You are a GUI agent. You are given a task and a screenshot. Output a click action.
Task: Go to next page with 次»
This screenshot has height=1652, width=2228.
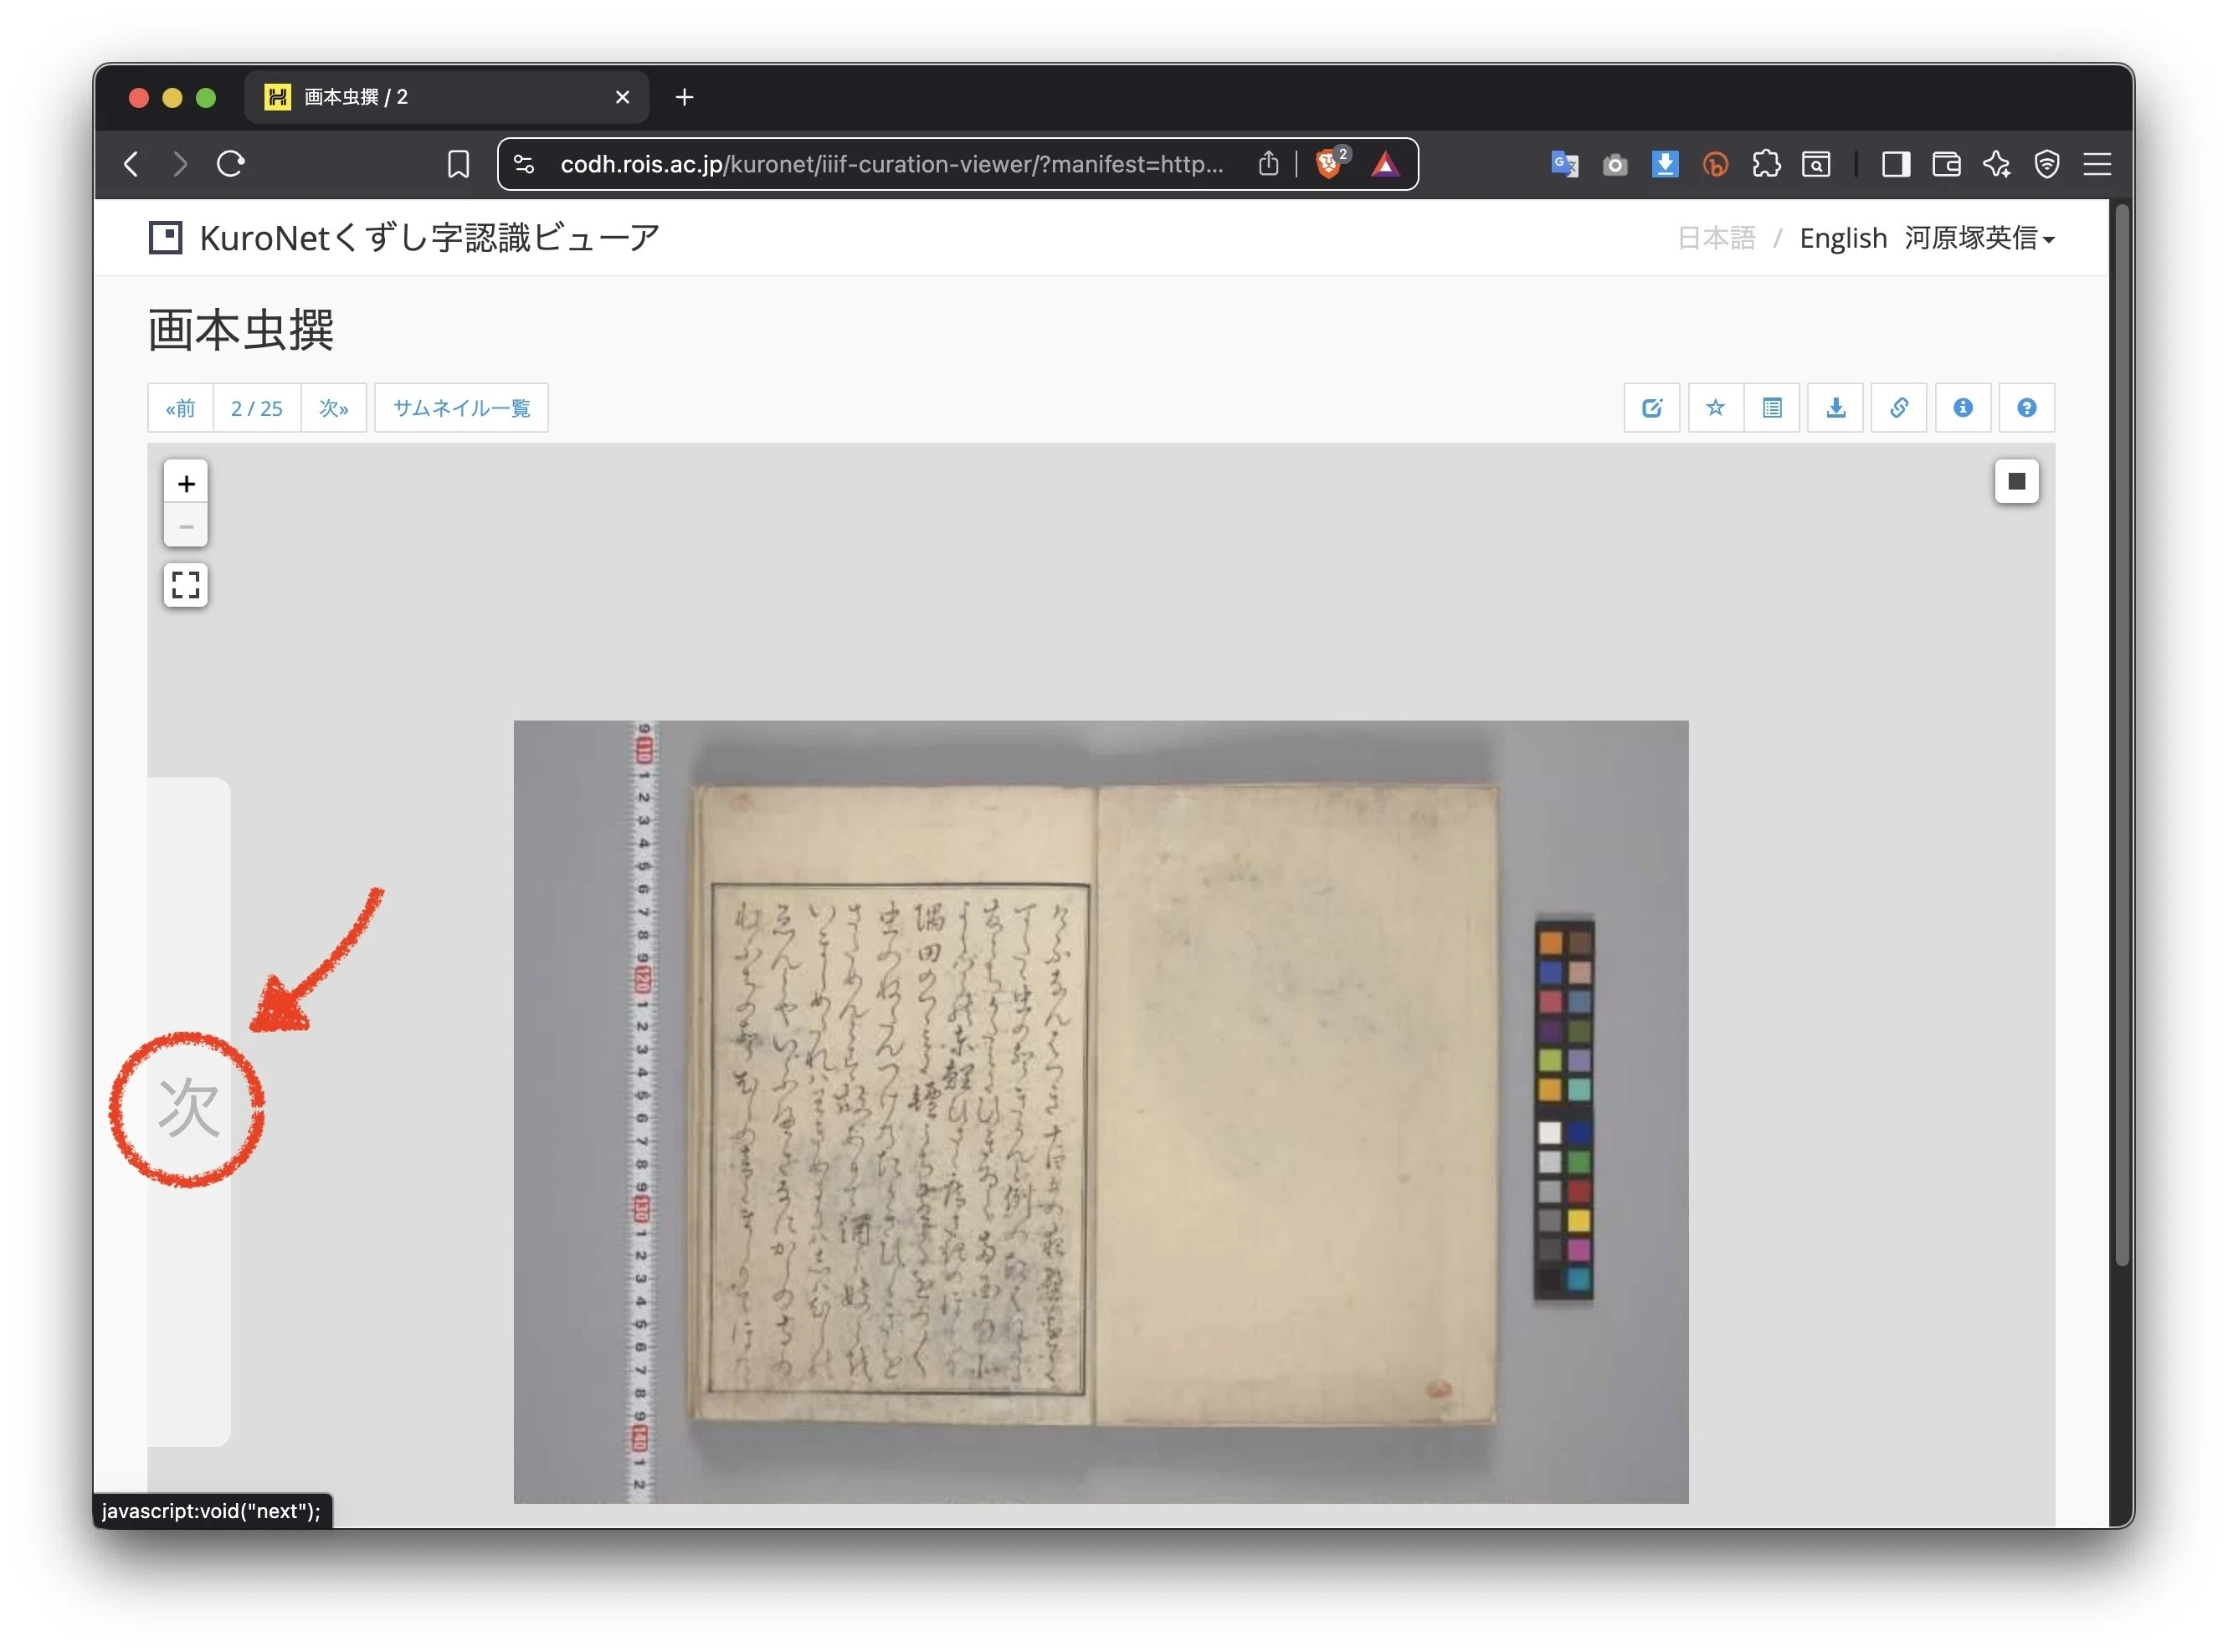coord(334,408)
